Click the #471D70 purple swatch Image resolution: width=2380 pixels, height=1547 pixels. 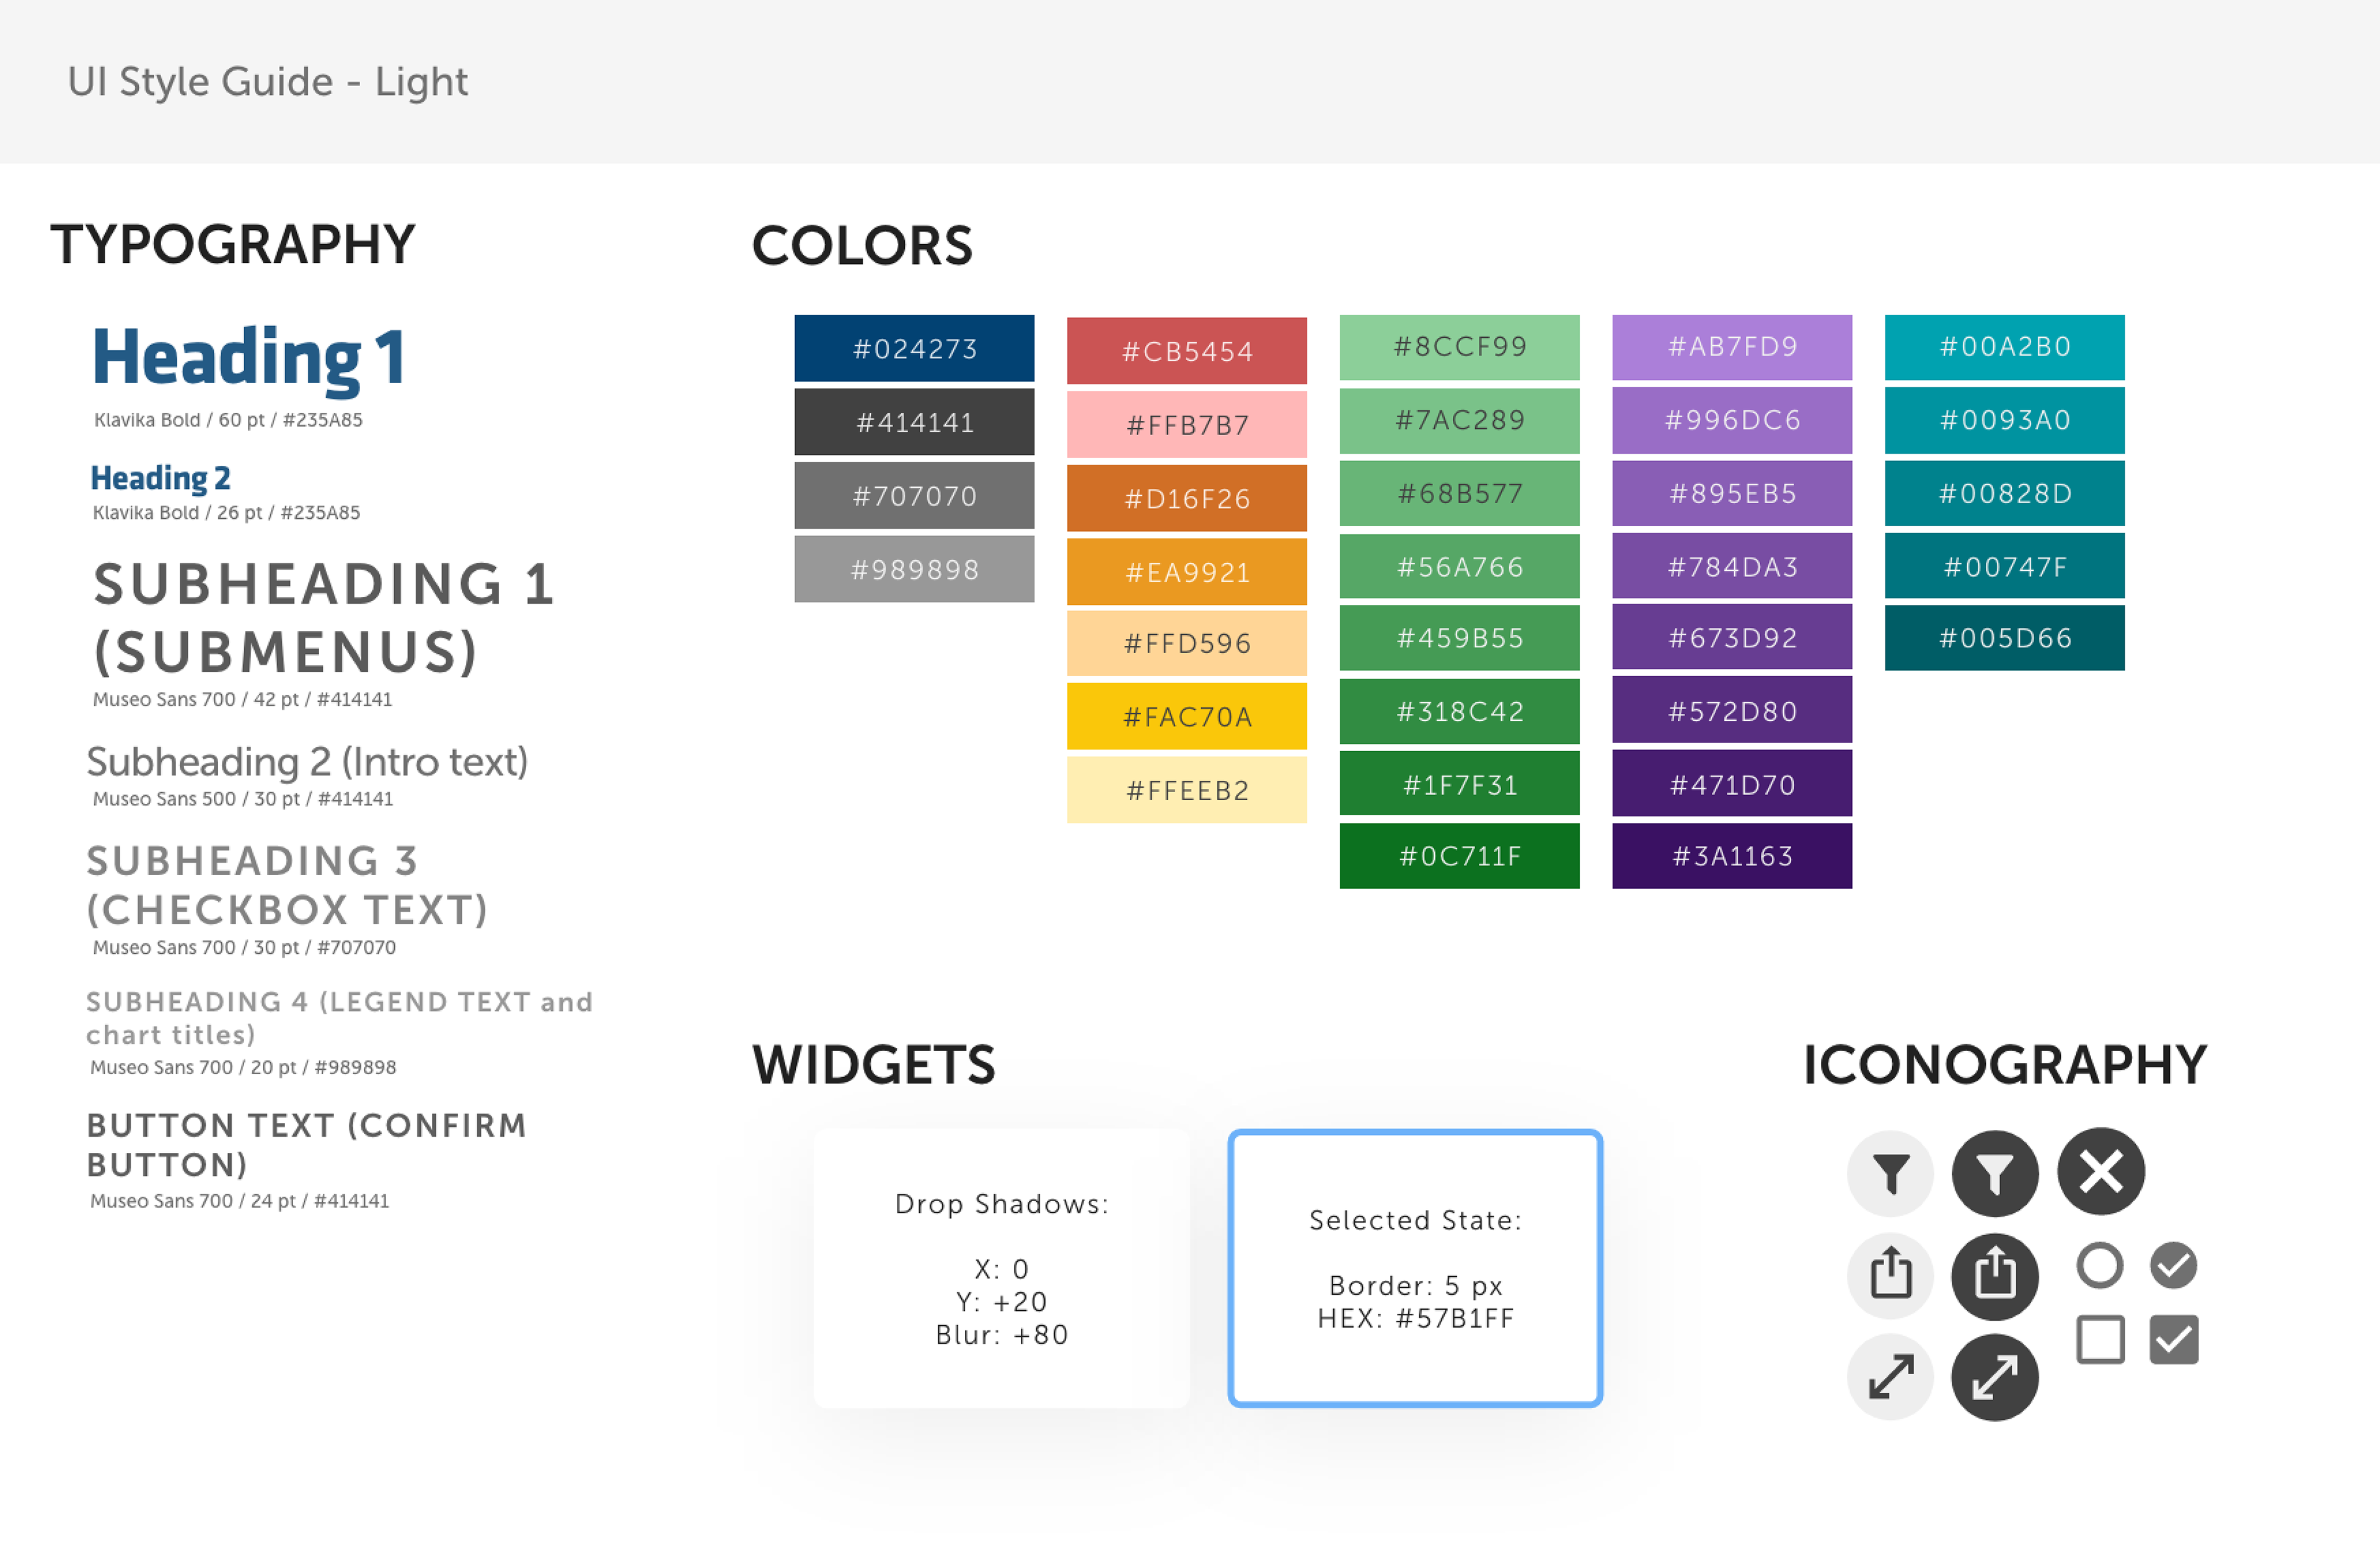pyautogui.click(x=1732, y=783)
